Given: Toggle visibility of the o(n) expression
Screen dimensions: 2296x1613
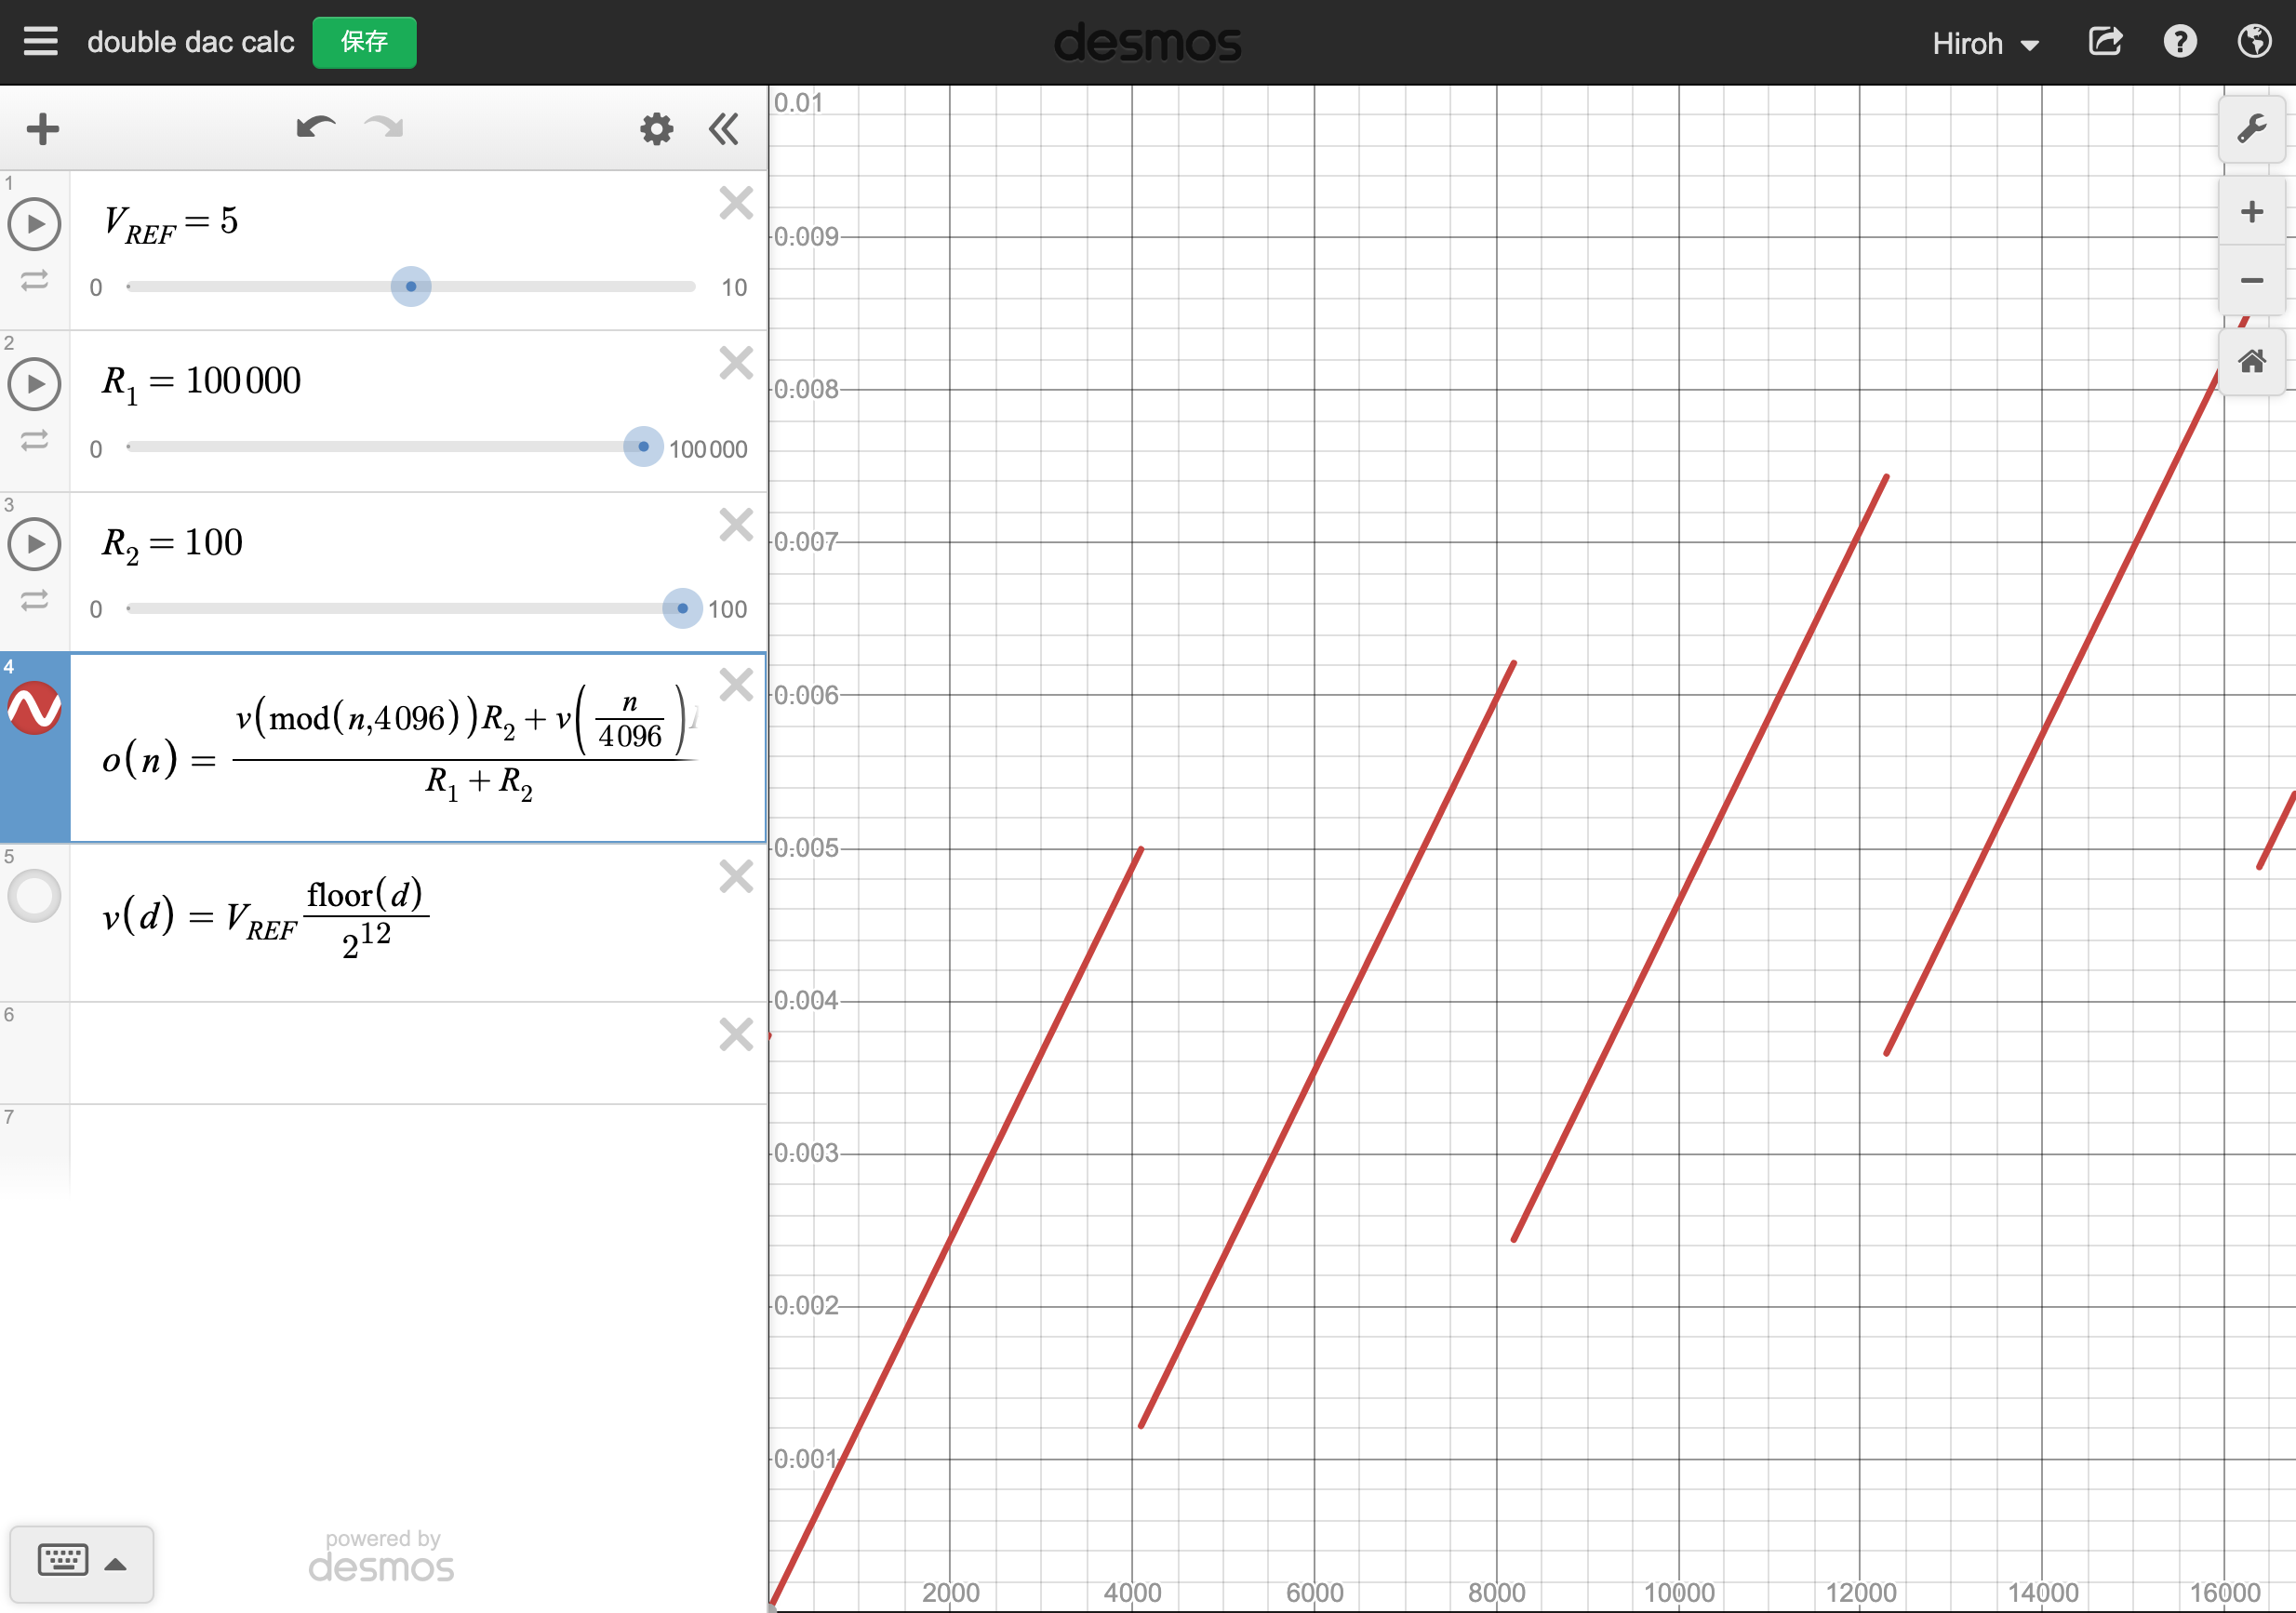Looking at the screenshot, I should pos(35,708).
